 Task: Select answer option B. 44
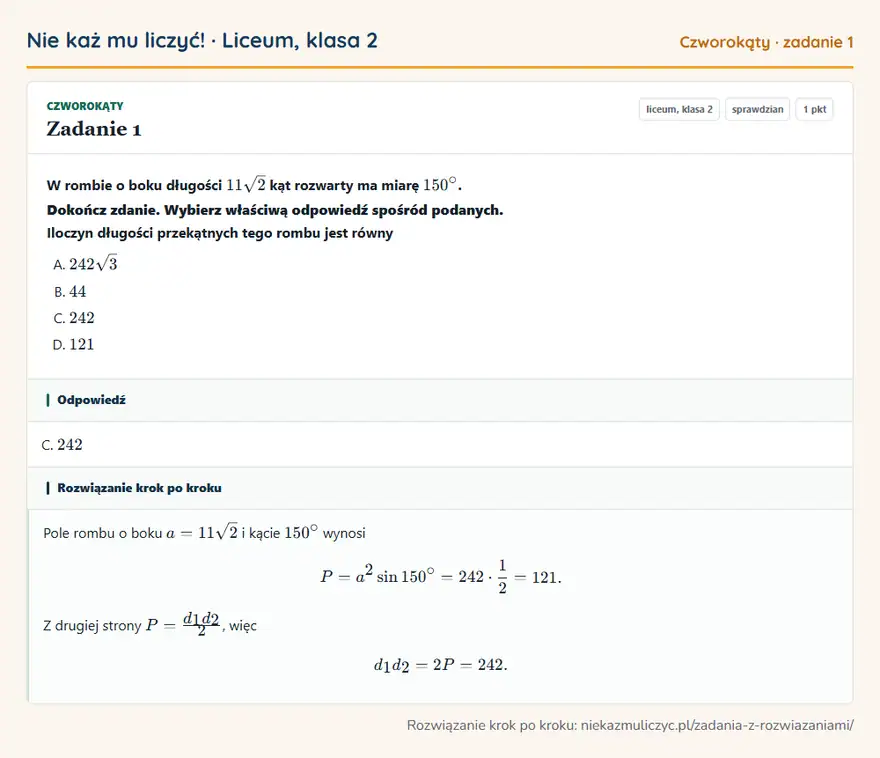(70, 292)
